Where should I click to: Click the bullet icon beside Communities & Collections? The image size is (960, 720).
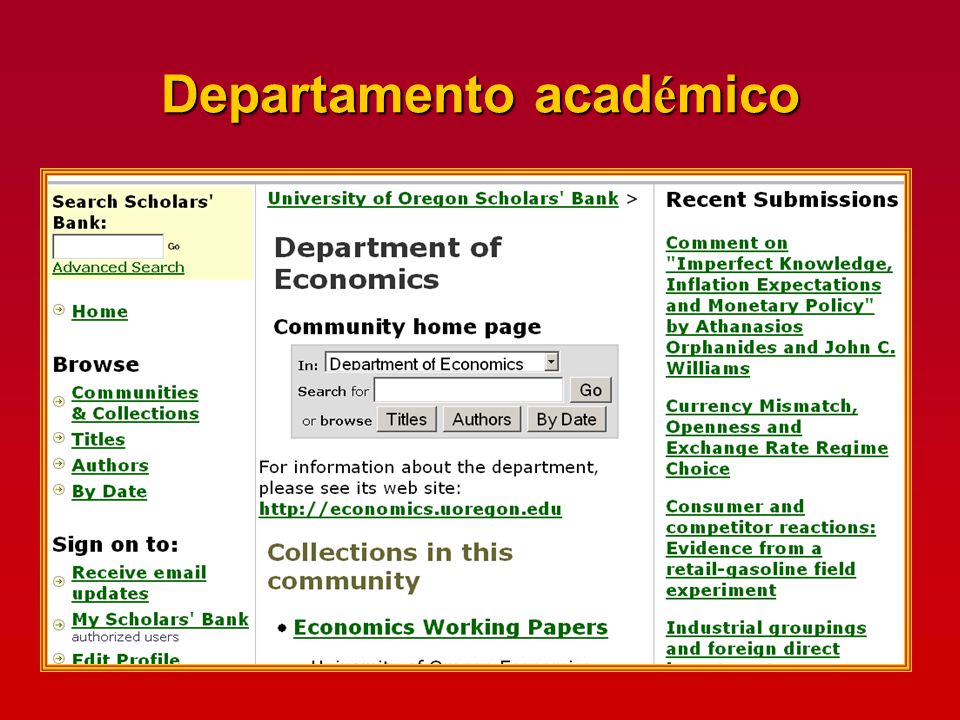click(59, 402)
